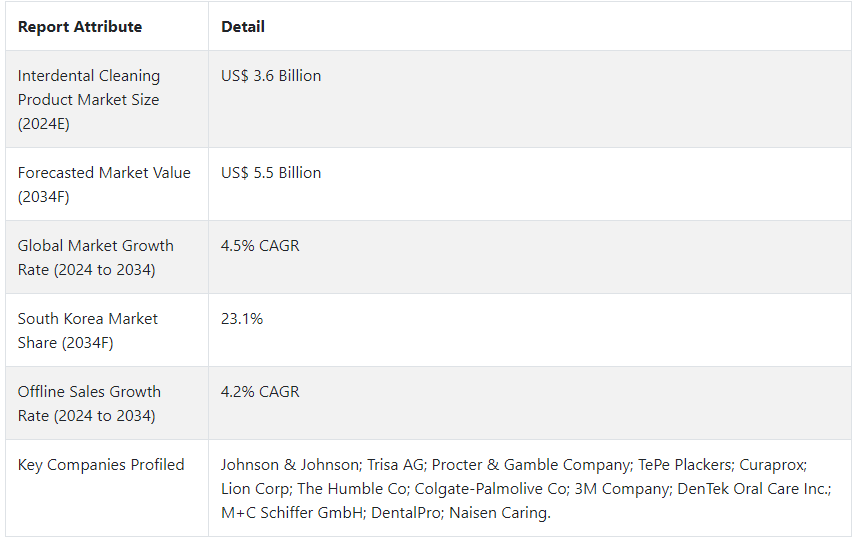Select the Global Market Growth Rate cell

[107, 258]
